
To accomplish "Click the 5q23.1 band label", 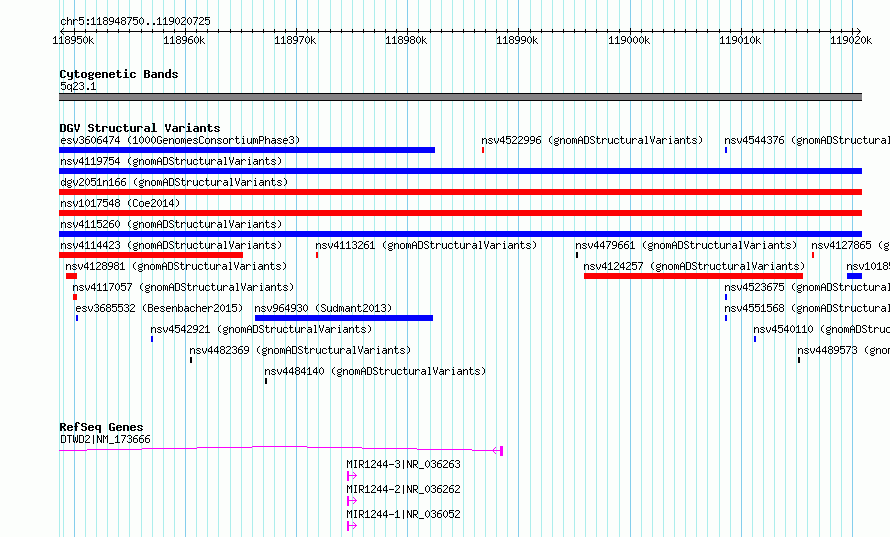I will tap(78, 86).
